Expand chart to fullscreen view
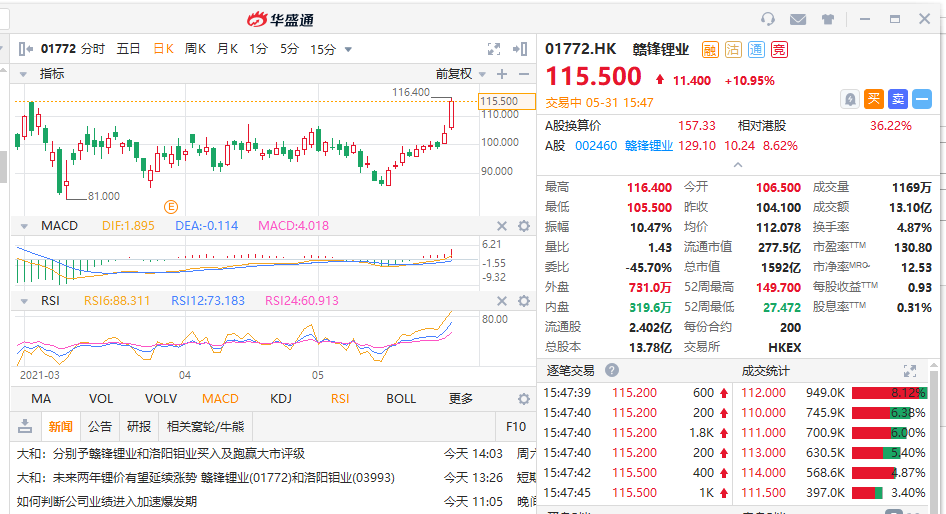The width and height of the screenshot is (946, 514). tap(494, 49)
